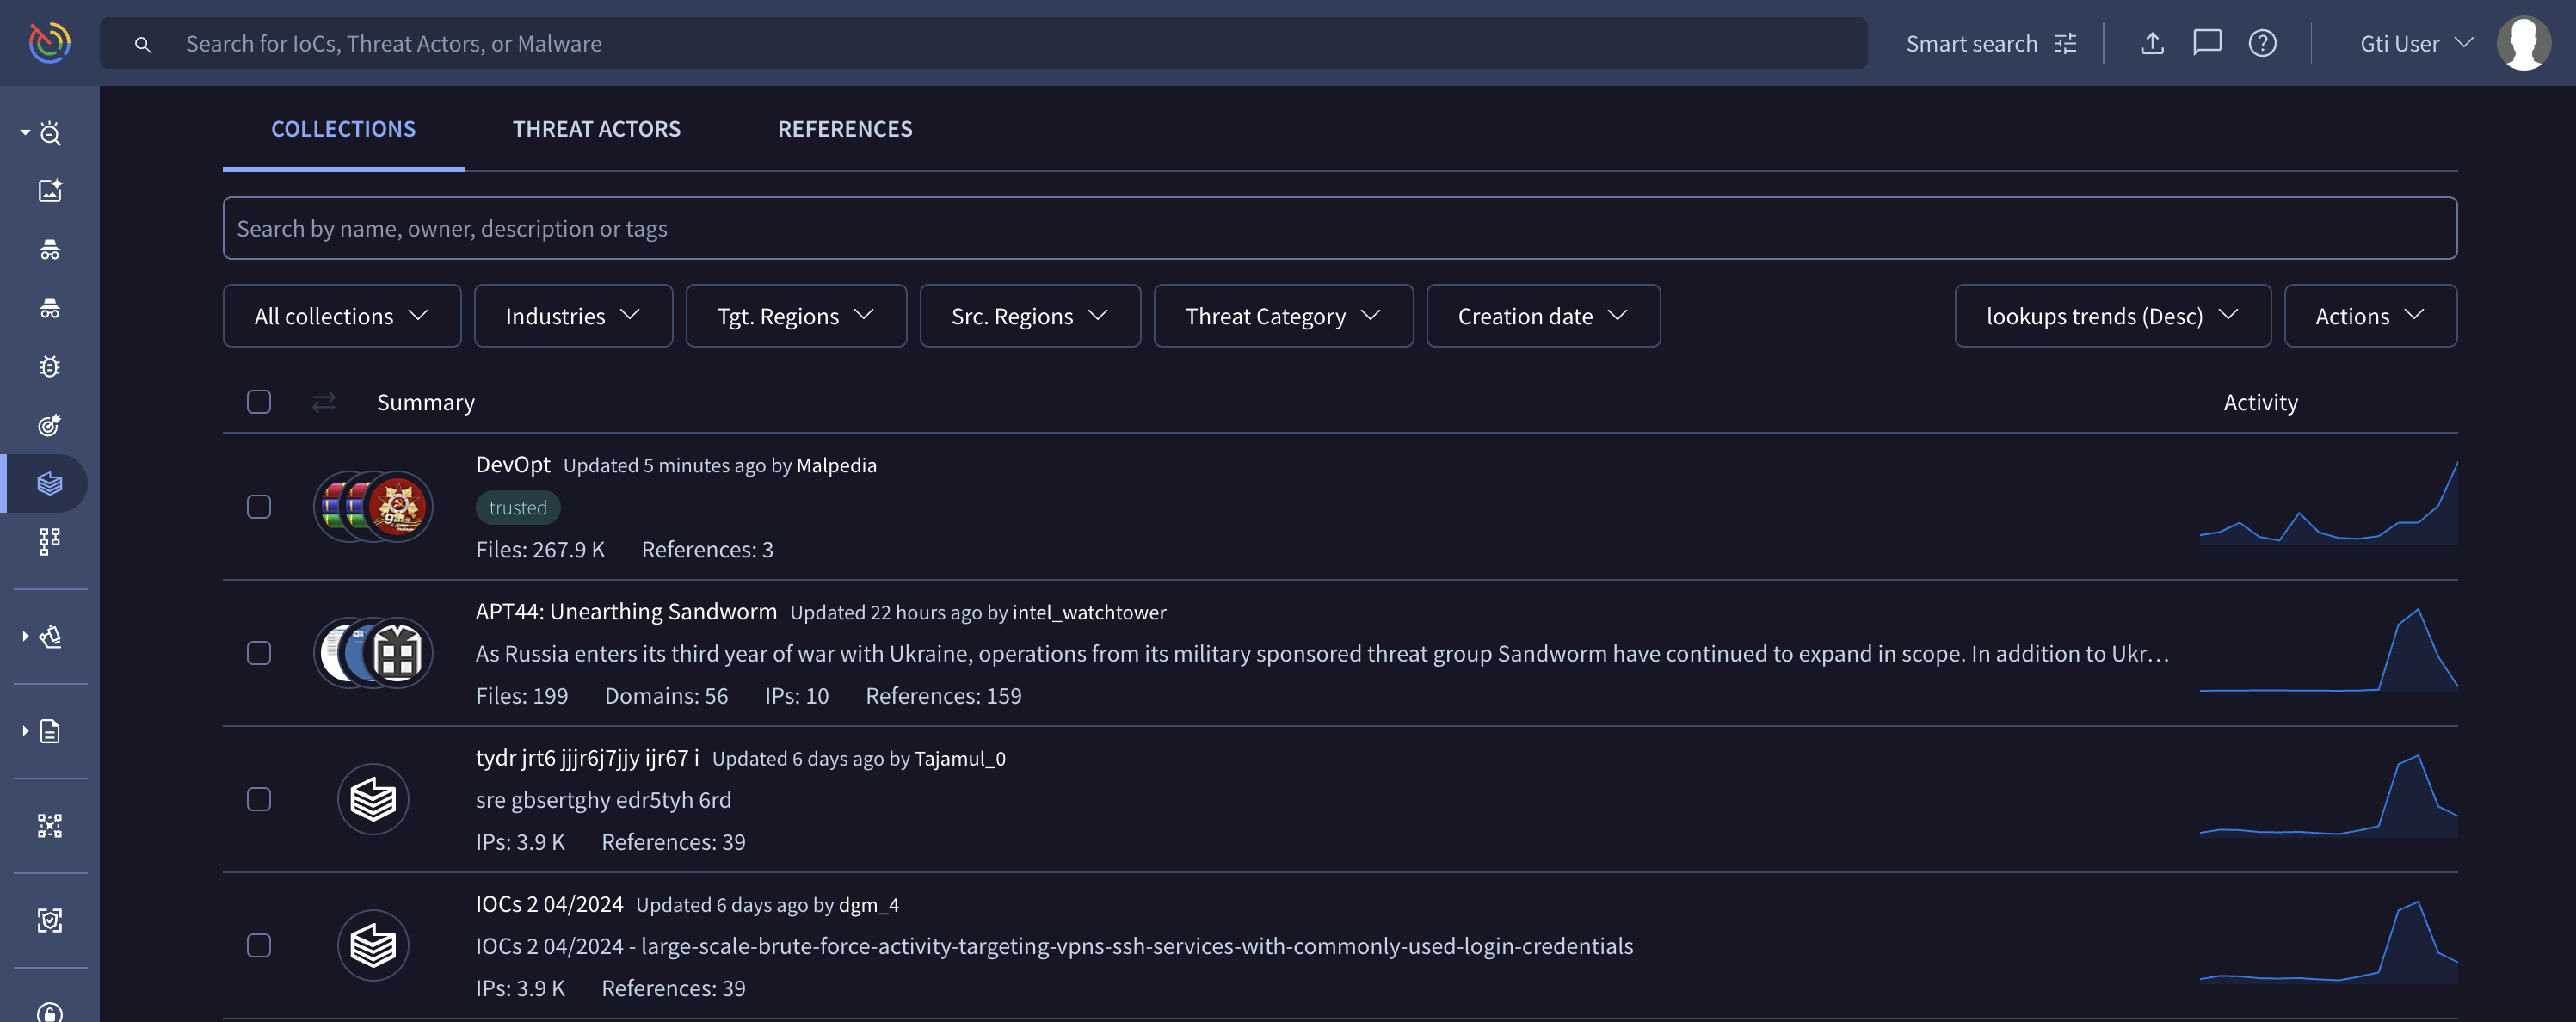The height and width of the screenshot is (1022, 2576).
Task: Click the 'sre gbsertghy edr5tyh 6rd' description
Action: point(603,799)
